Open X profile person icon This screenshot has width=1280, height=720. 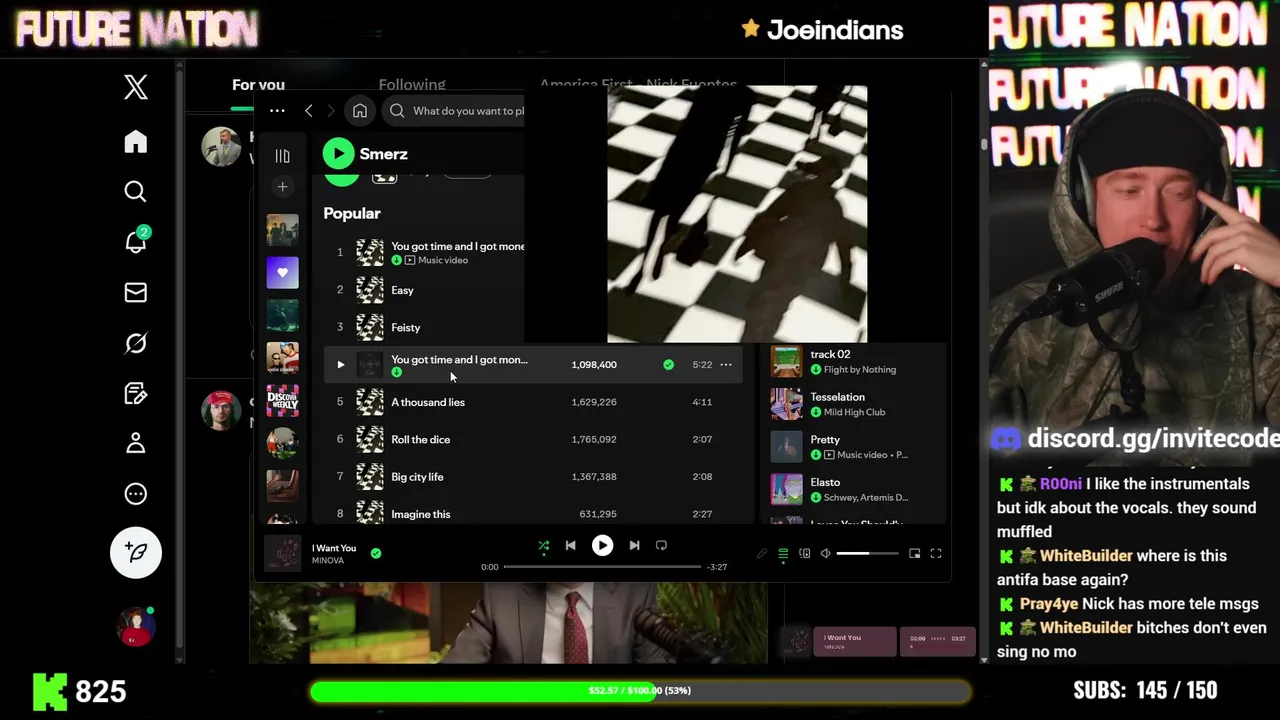[x=136, y=443]
